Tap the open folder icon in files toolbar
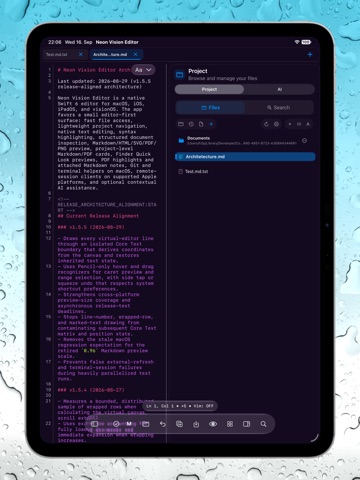This screenshot has height=480, width=360. 181,124
